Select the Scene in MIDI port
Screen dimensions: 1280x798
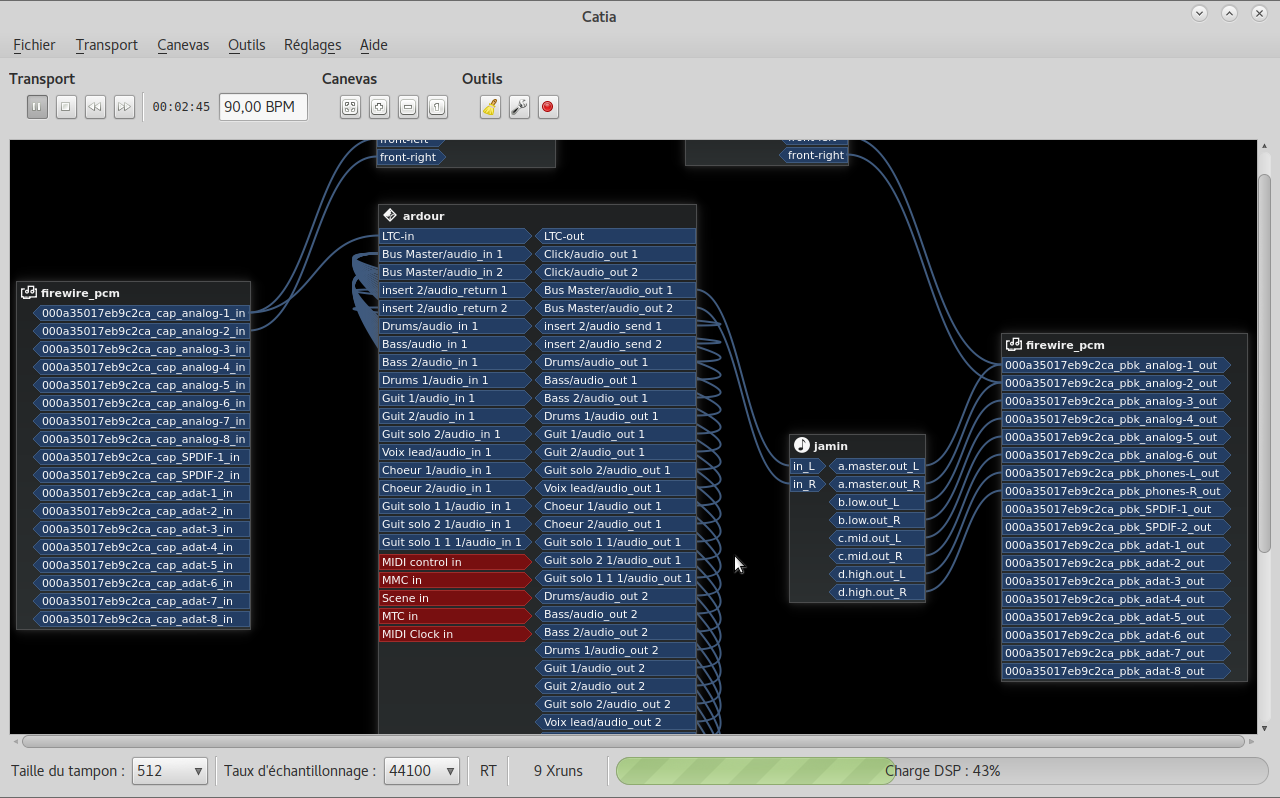click(x=455, y=598)
